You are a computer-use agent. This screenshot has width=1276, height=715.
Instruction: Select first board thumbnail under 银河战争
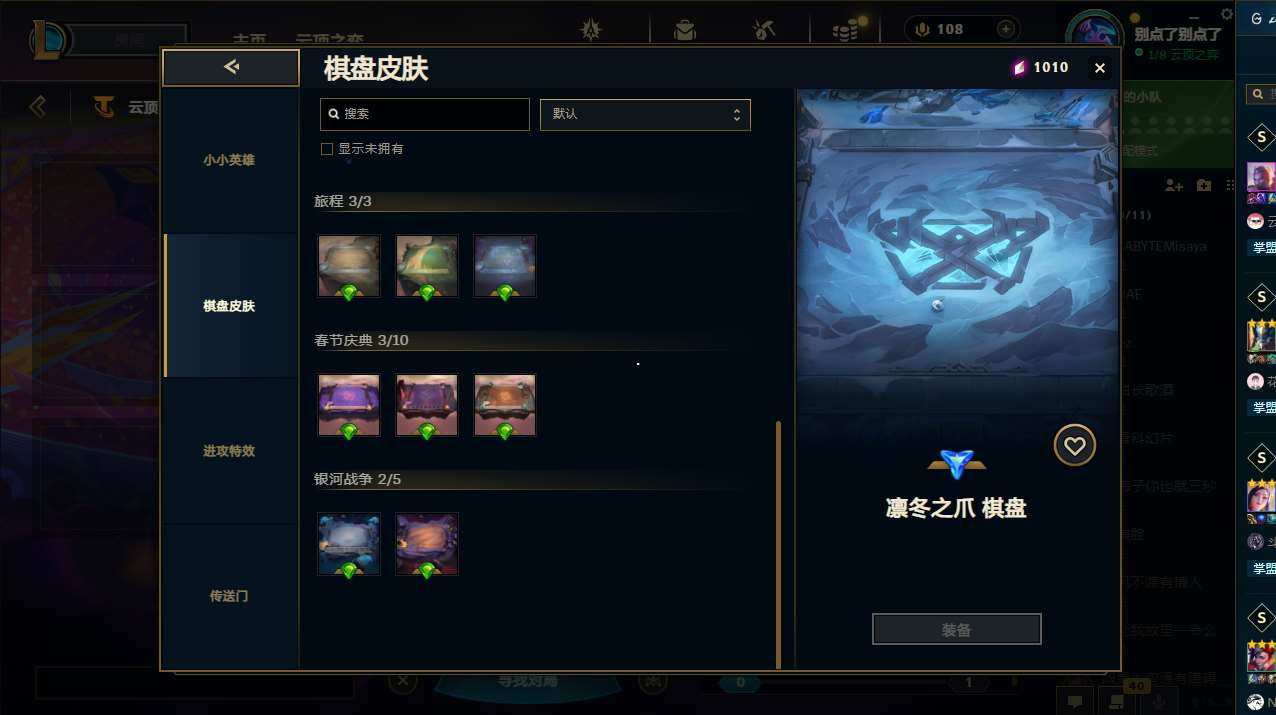click(349, 545)
